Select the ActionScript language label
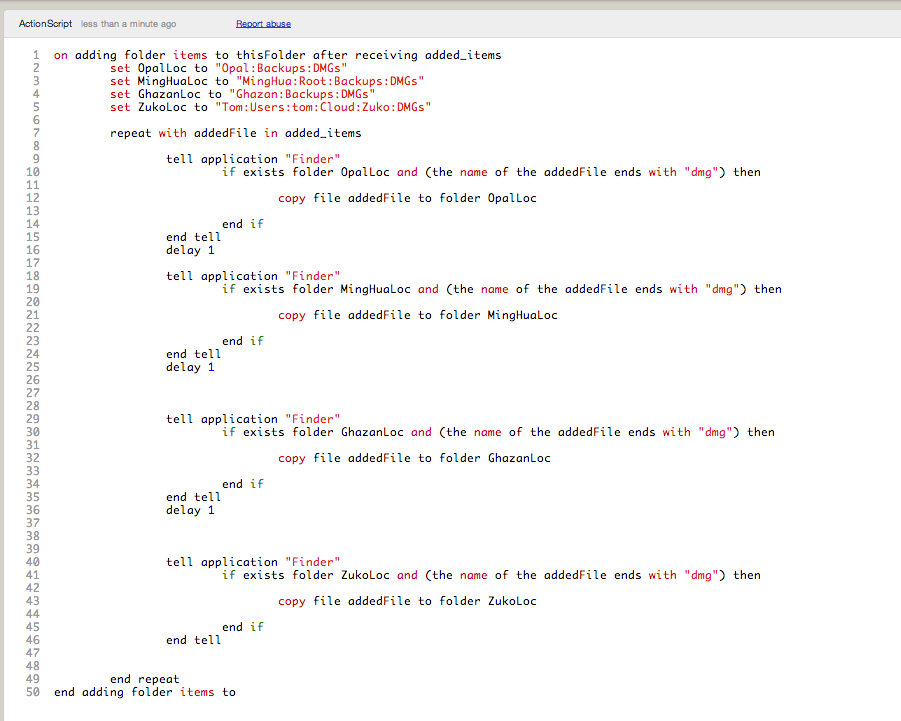901x721 pixels. (45, 24)
